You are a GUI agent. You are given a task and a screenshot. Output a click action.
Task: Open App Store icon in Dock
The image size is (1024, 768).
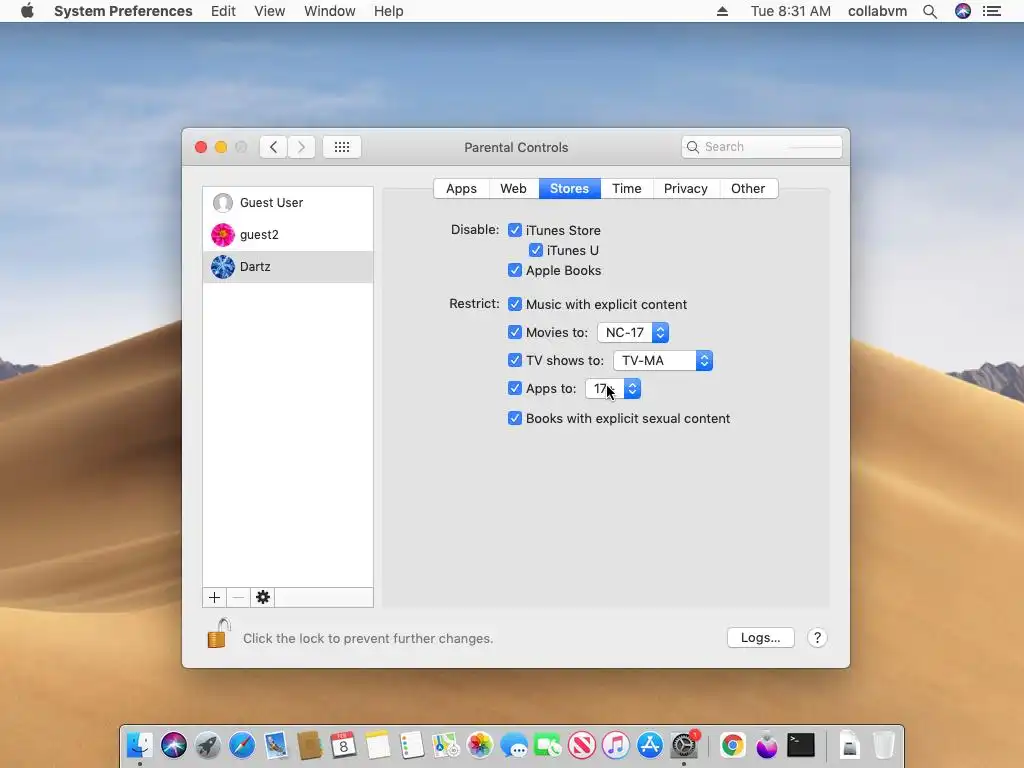650,745
